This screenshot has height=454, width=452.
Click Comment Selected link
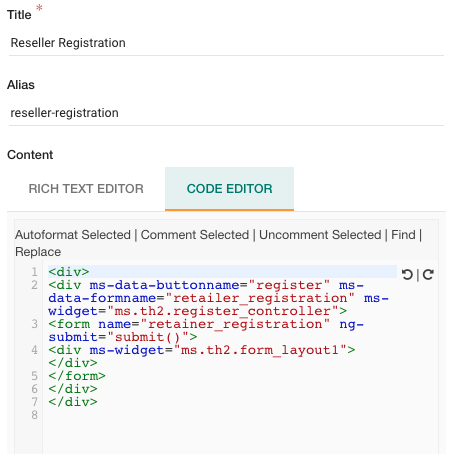tap(195, 235)
